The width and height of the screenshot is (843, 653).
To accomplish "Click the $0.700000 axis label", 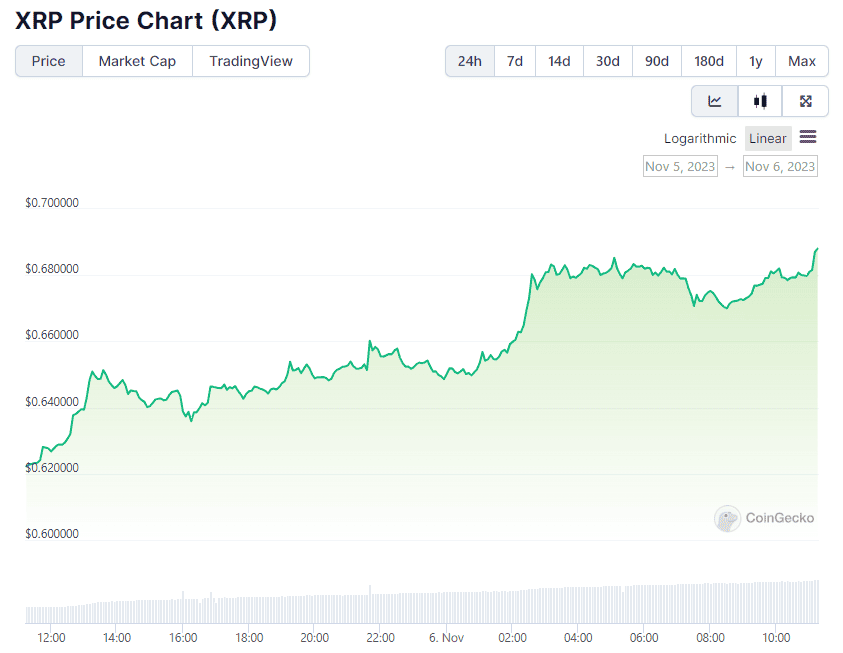I will pos(52,203).
